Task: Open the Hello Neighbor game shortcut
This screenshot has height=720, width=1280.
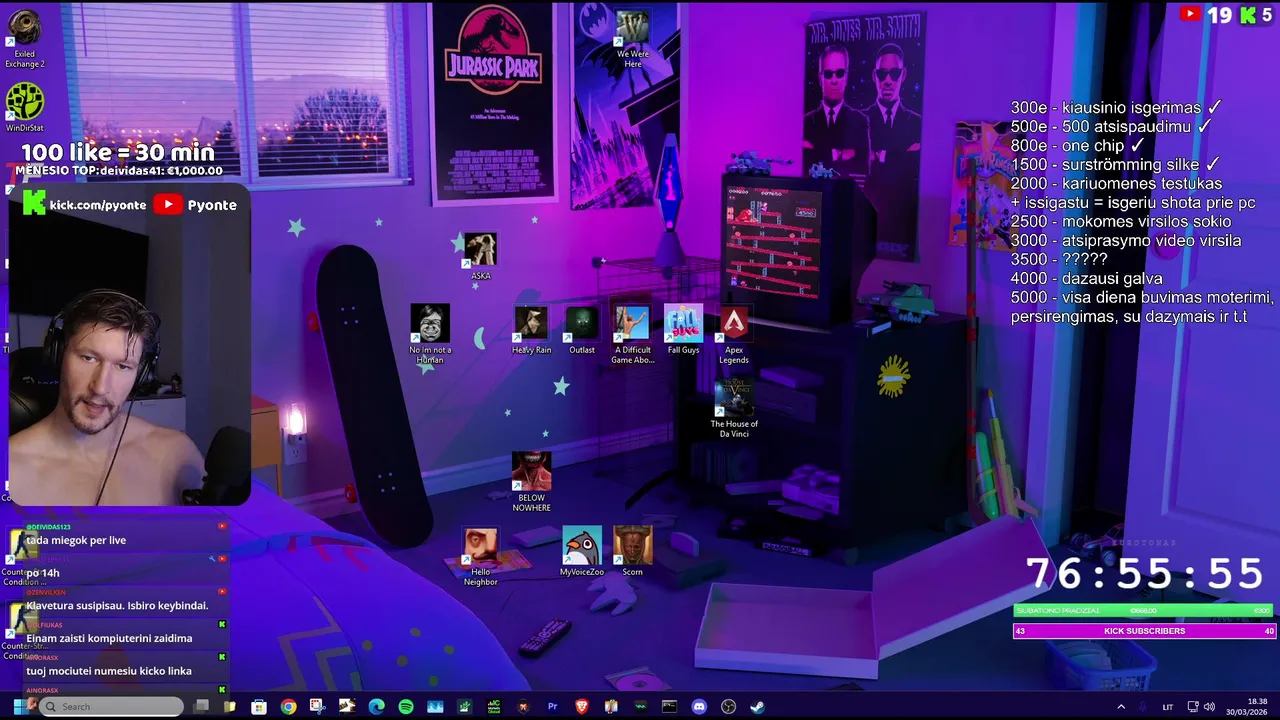Action: (480, 557)
